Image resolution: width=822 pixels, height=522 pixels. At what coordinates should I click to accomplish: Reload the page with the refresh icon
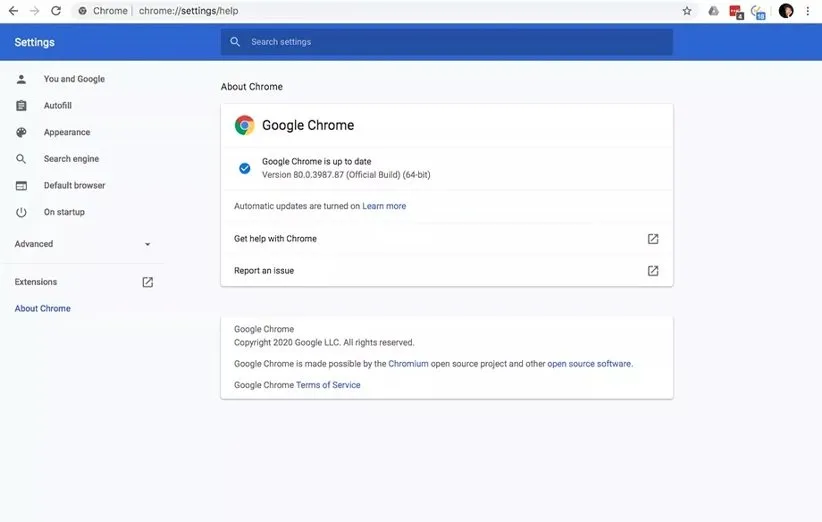tap(56, 11)
